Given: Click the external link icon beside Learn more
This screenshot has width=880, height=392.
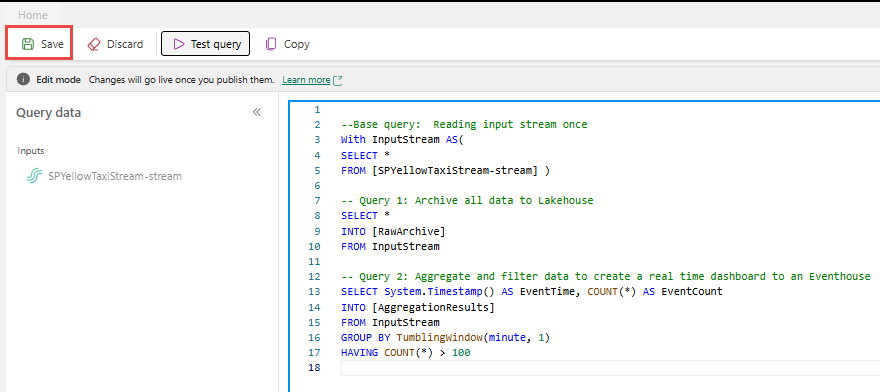Looking at the screenshot, I should coord(338,80).
